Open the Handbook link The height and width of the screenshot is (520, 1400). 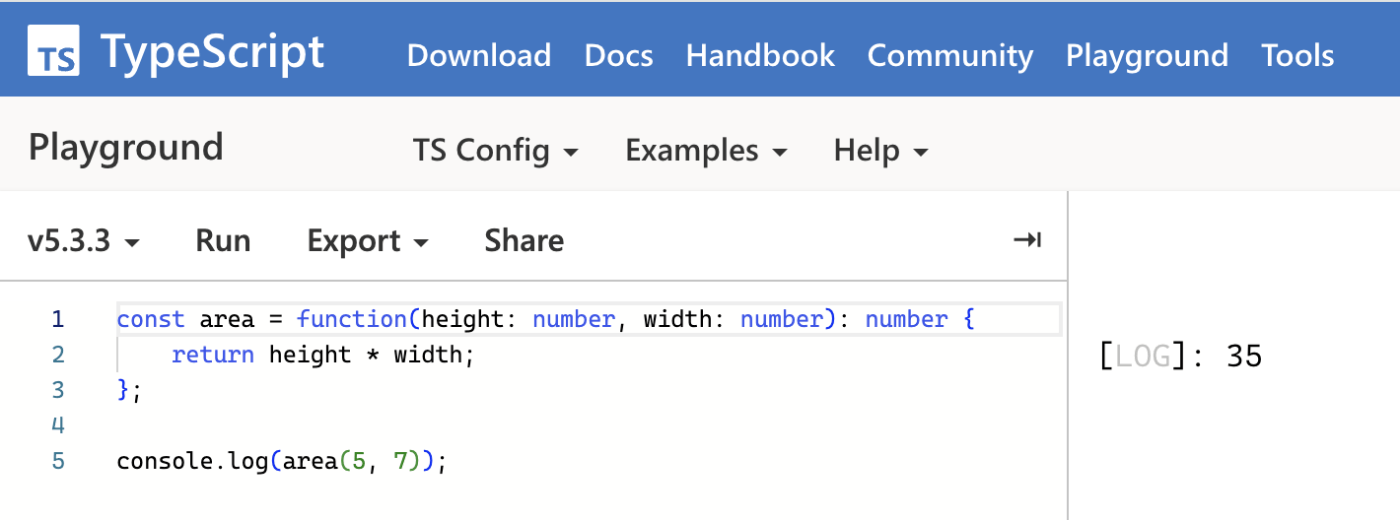tap(760, 55)
